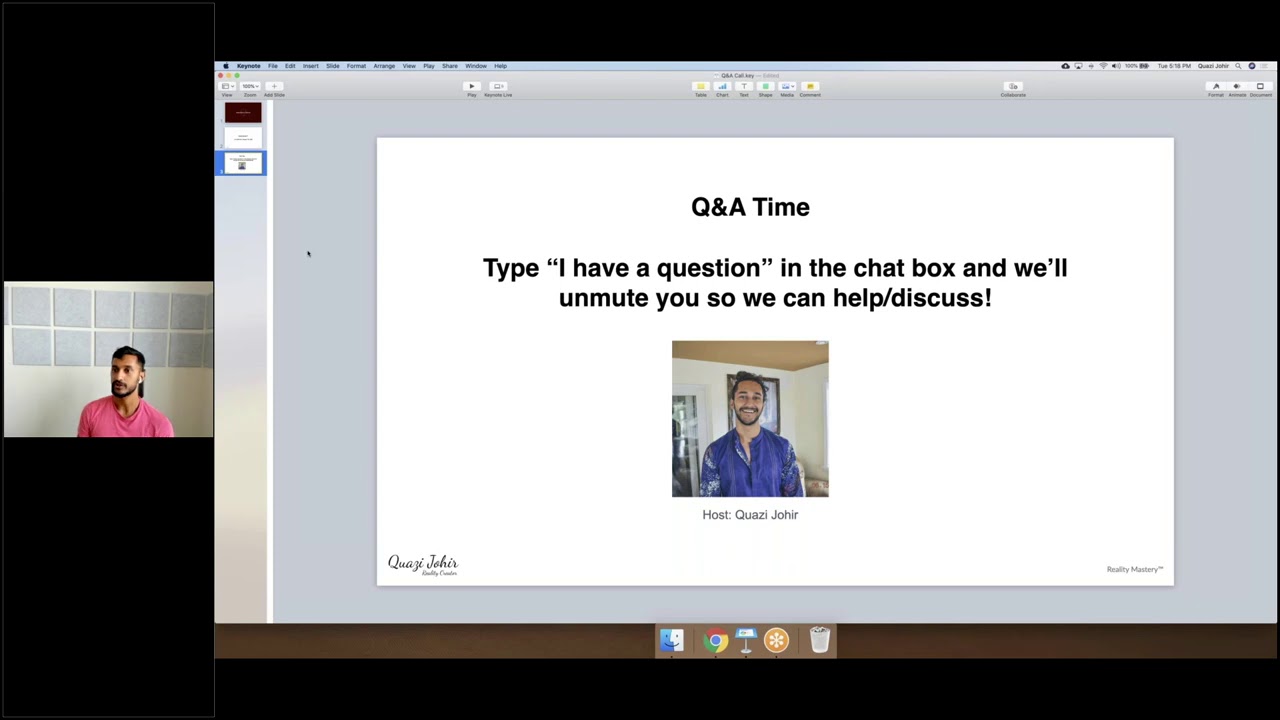1280x720 pixels.
Task: Insert a Shape
Action: click(x=765, y=86)
